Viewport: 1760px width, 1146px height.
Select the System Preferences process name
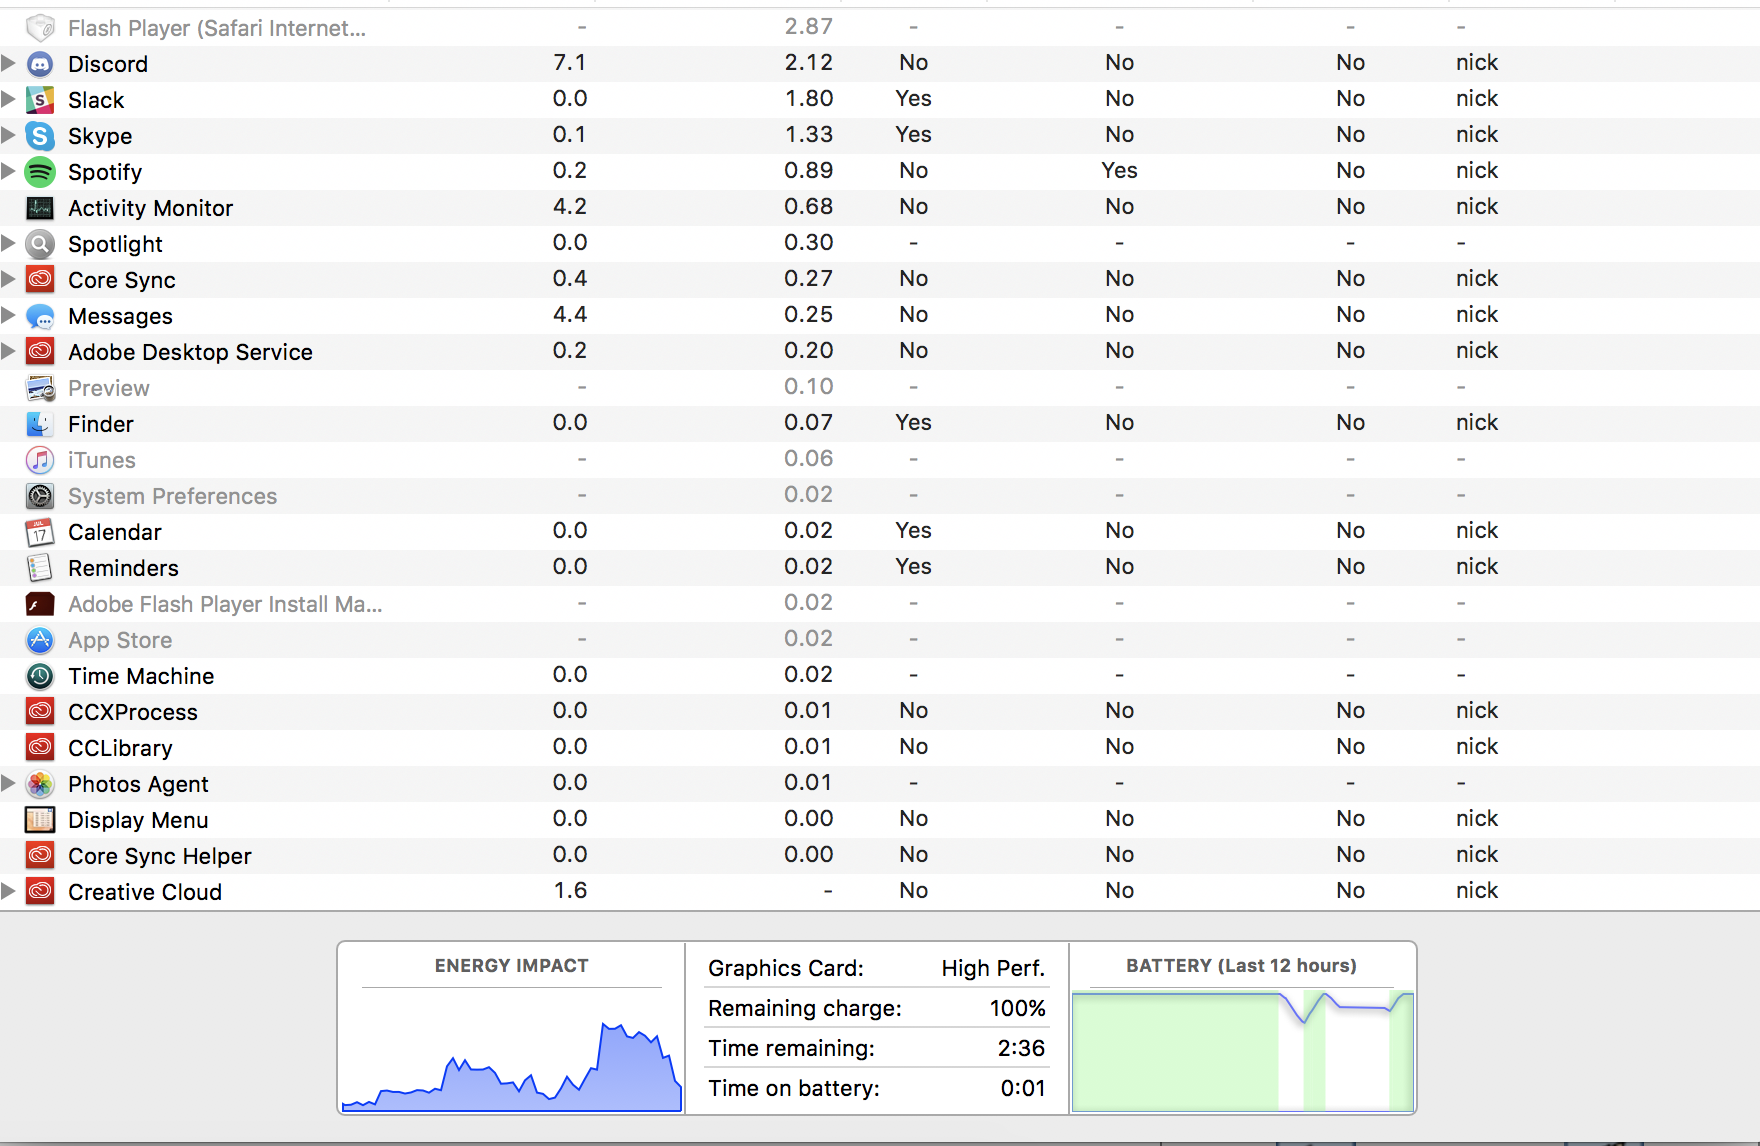[172, 496]
